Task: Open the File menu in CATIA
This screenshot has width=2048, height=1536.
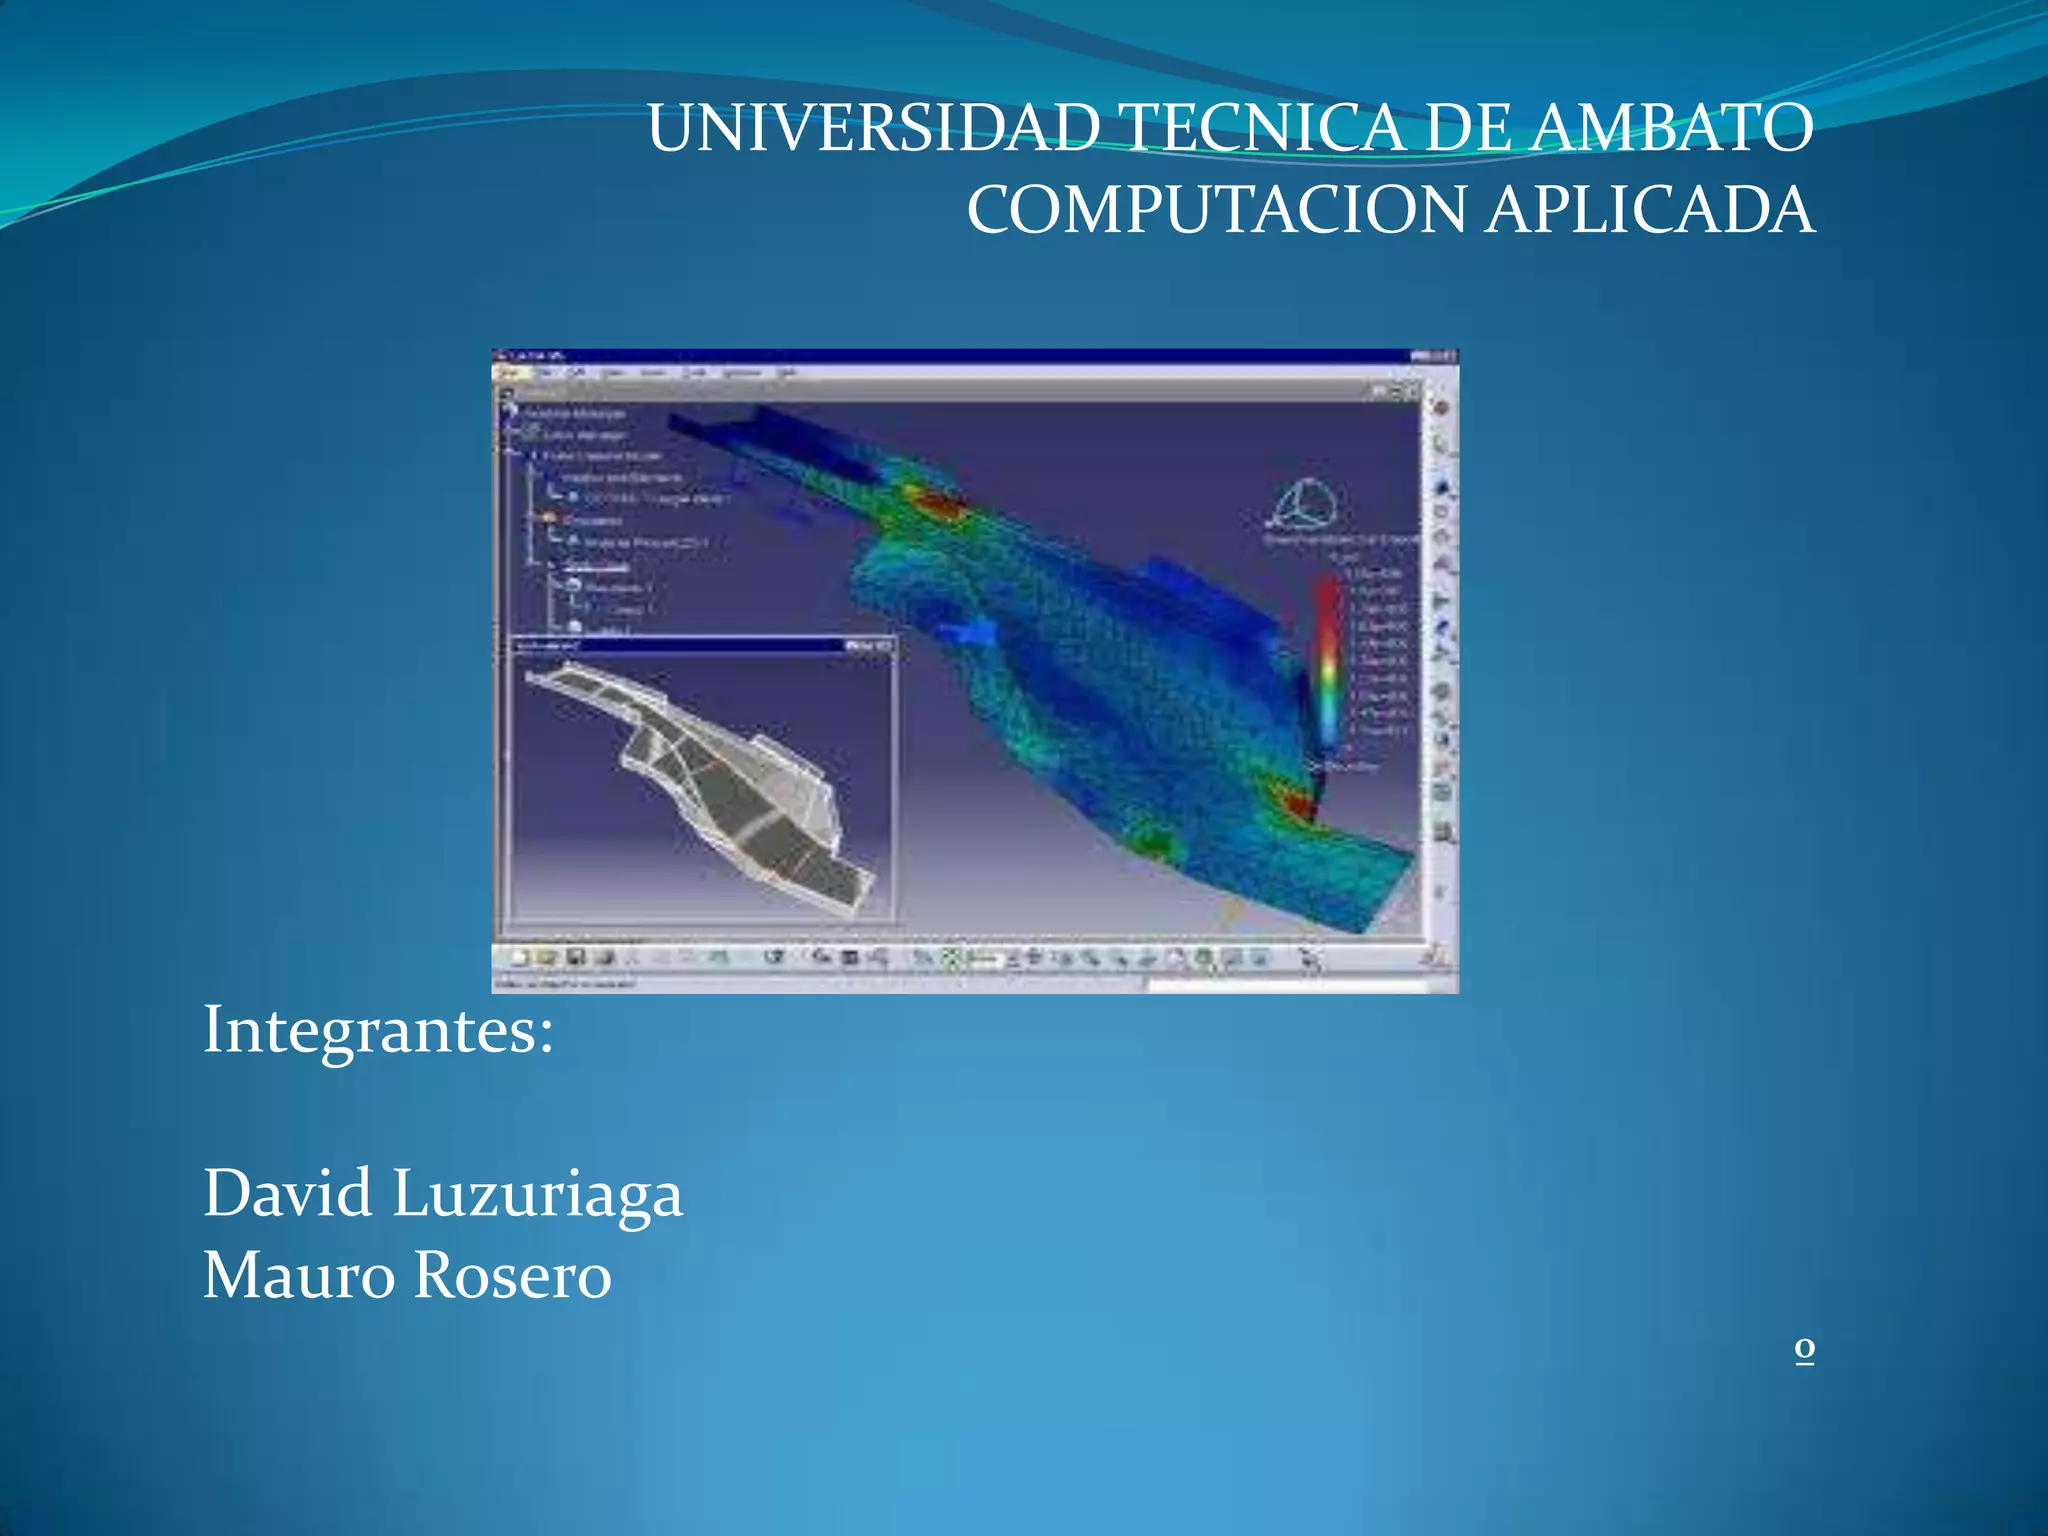Action: click(x=545, y=373)
